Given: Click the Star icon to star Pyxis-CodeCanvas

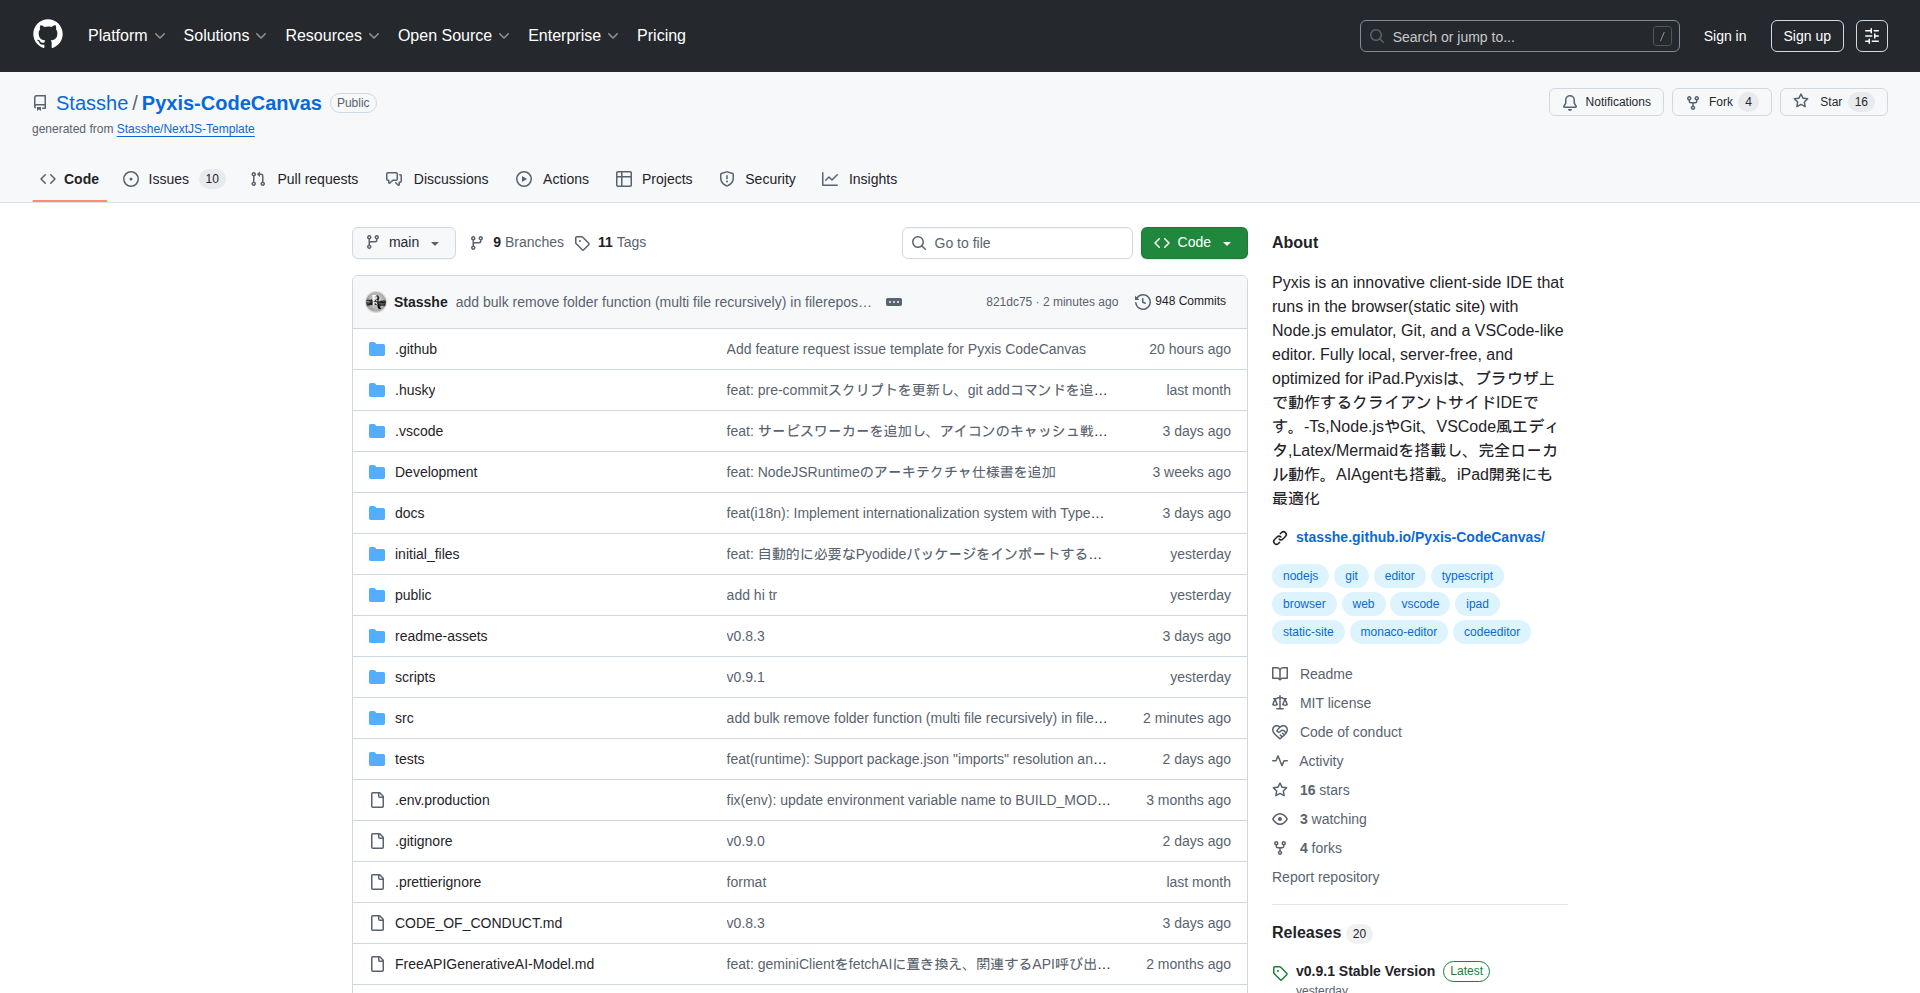Looking at the screenshot, I should tap(1801, 101).
